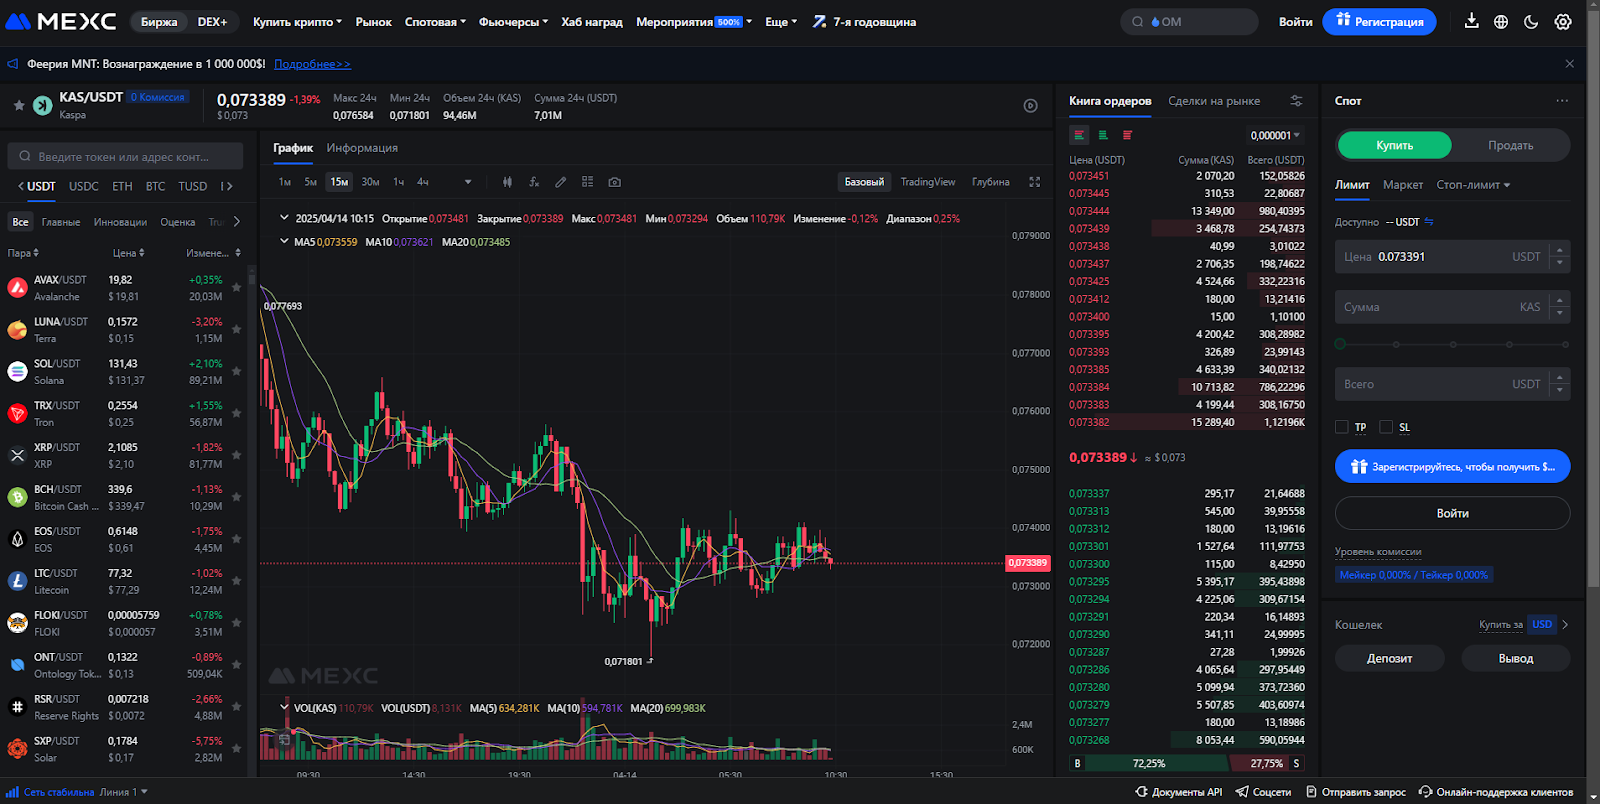Select the Инновации category tab
Image resolution: width=1600 pixels, height=804 pixels.
pyautogui.click(x=120, y=222)
